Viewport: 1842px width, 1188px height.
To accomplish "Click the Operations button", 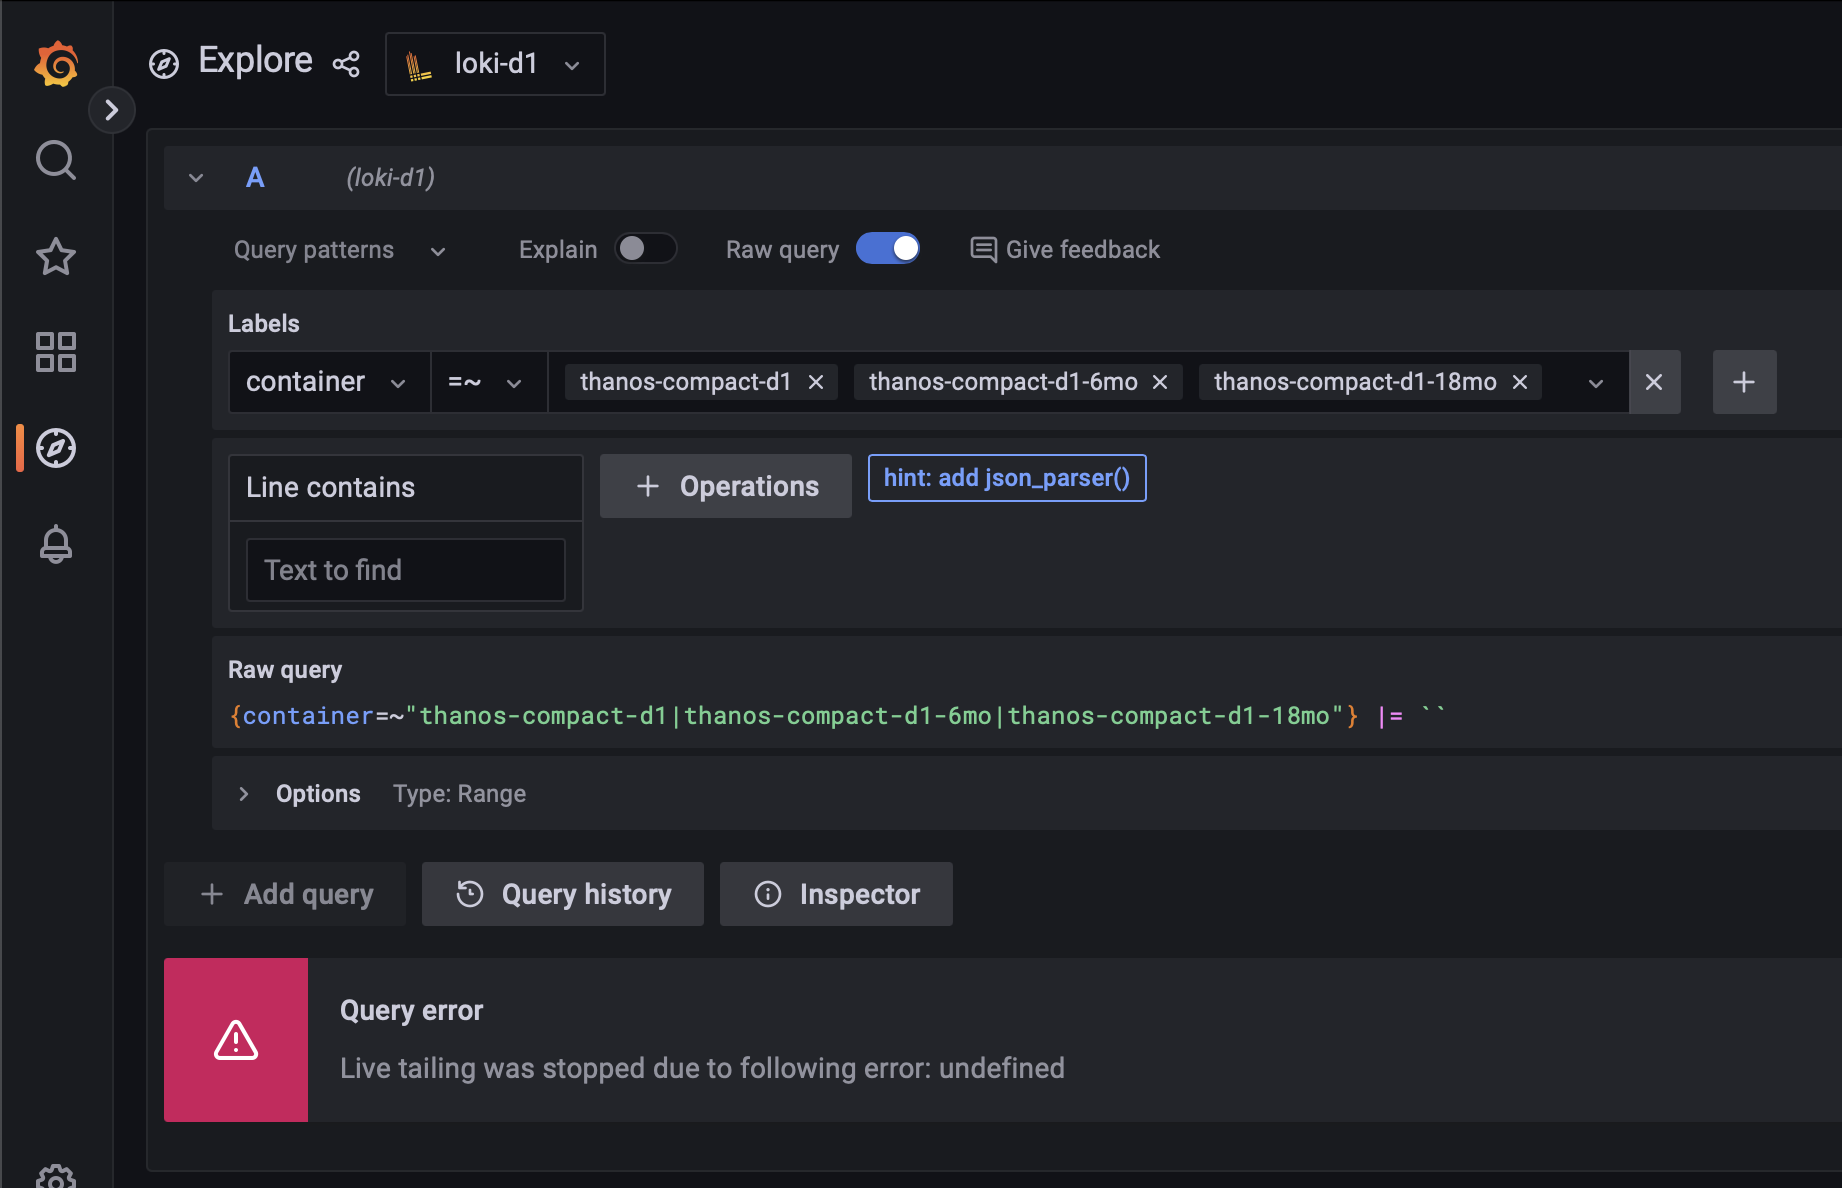I will (x=726, y=486).
